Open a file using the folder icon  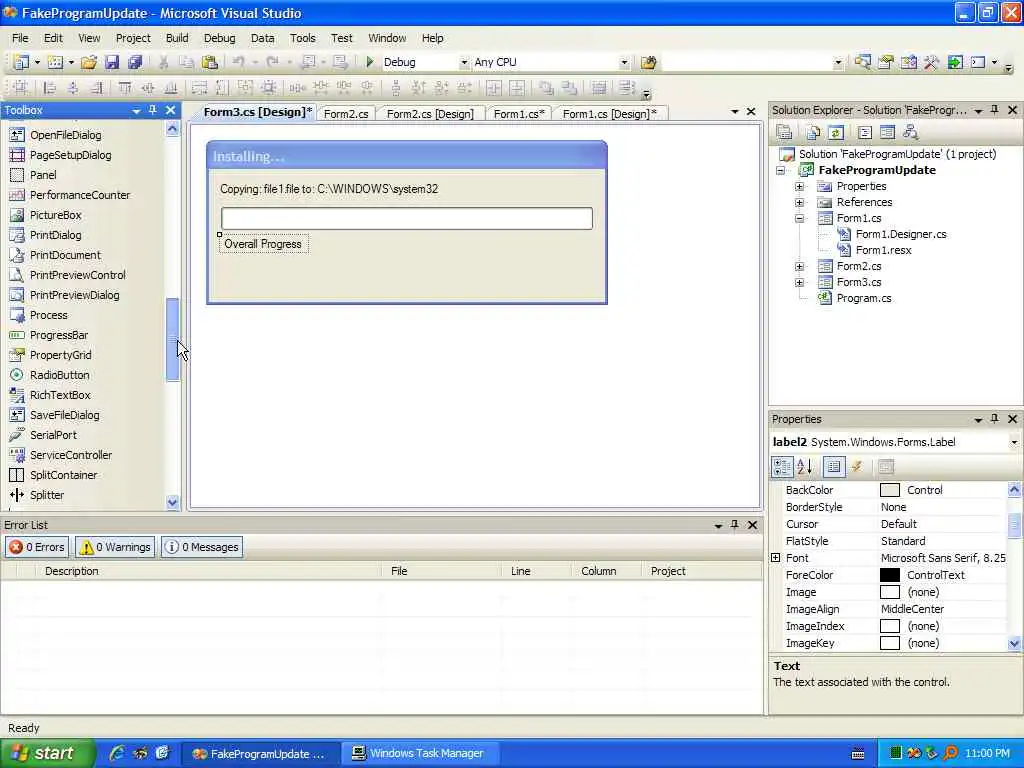89,62
